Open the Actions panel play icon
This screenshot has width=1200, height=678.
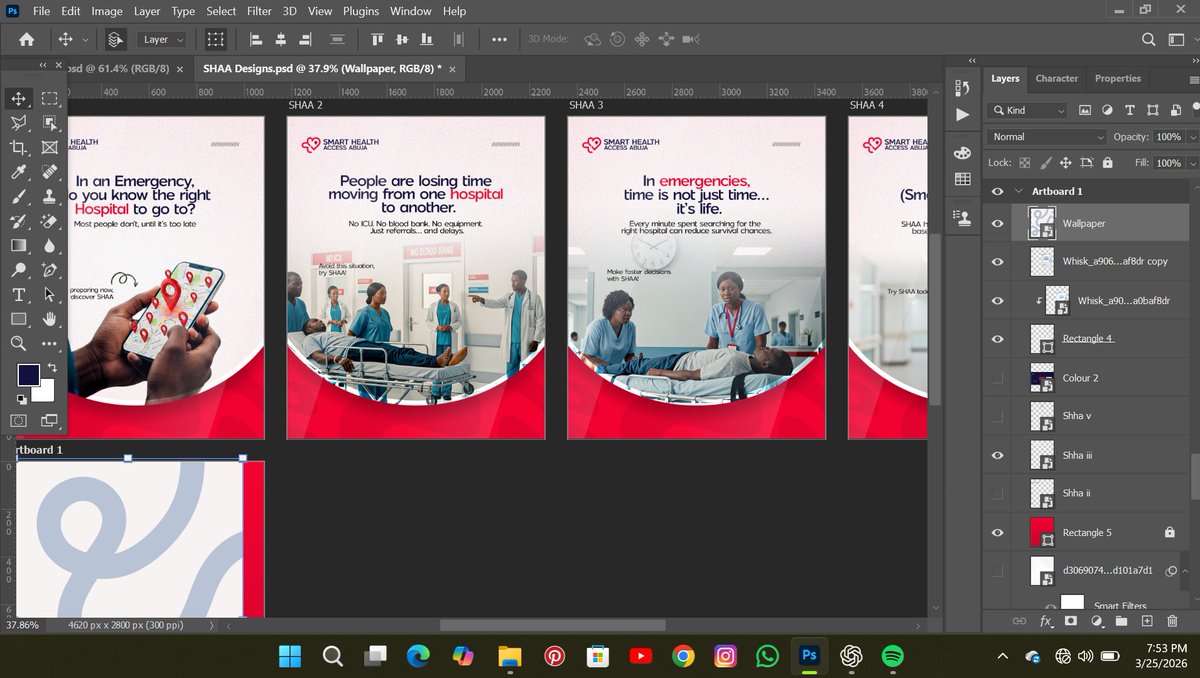[962, 114]
